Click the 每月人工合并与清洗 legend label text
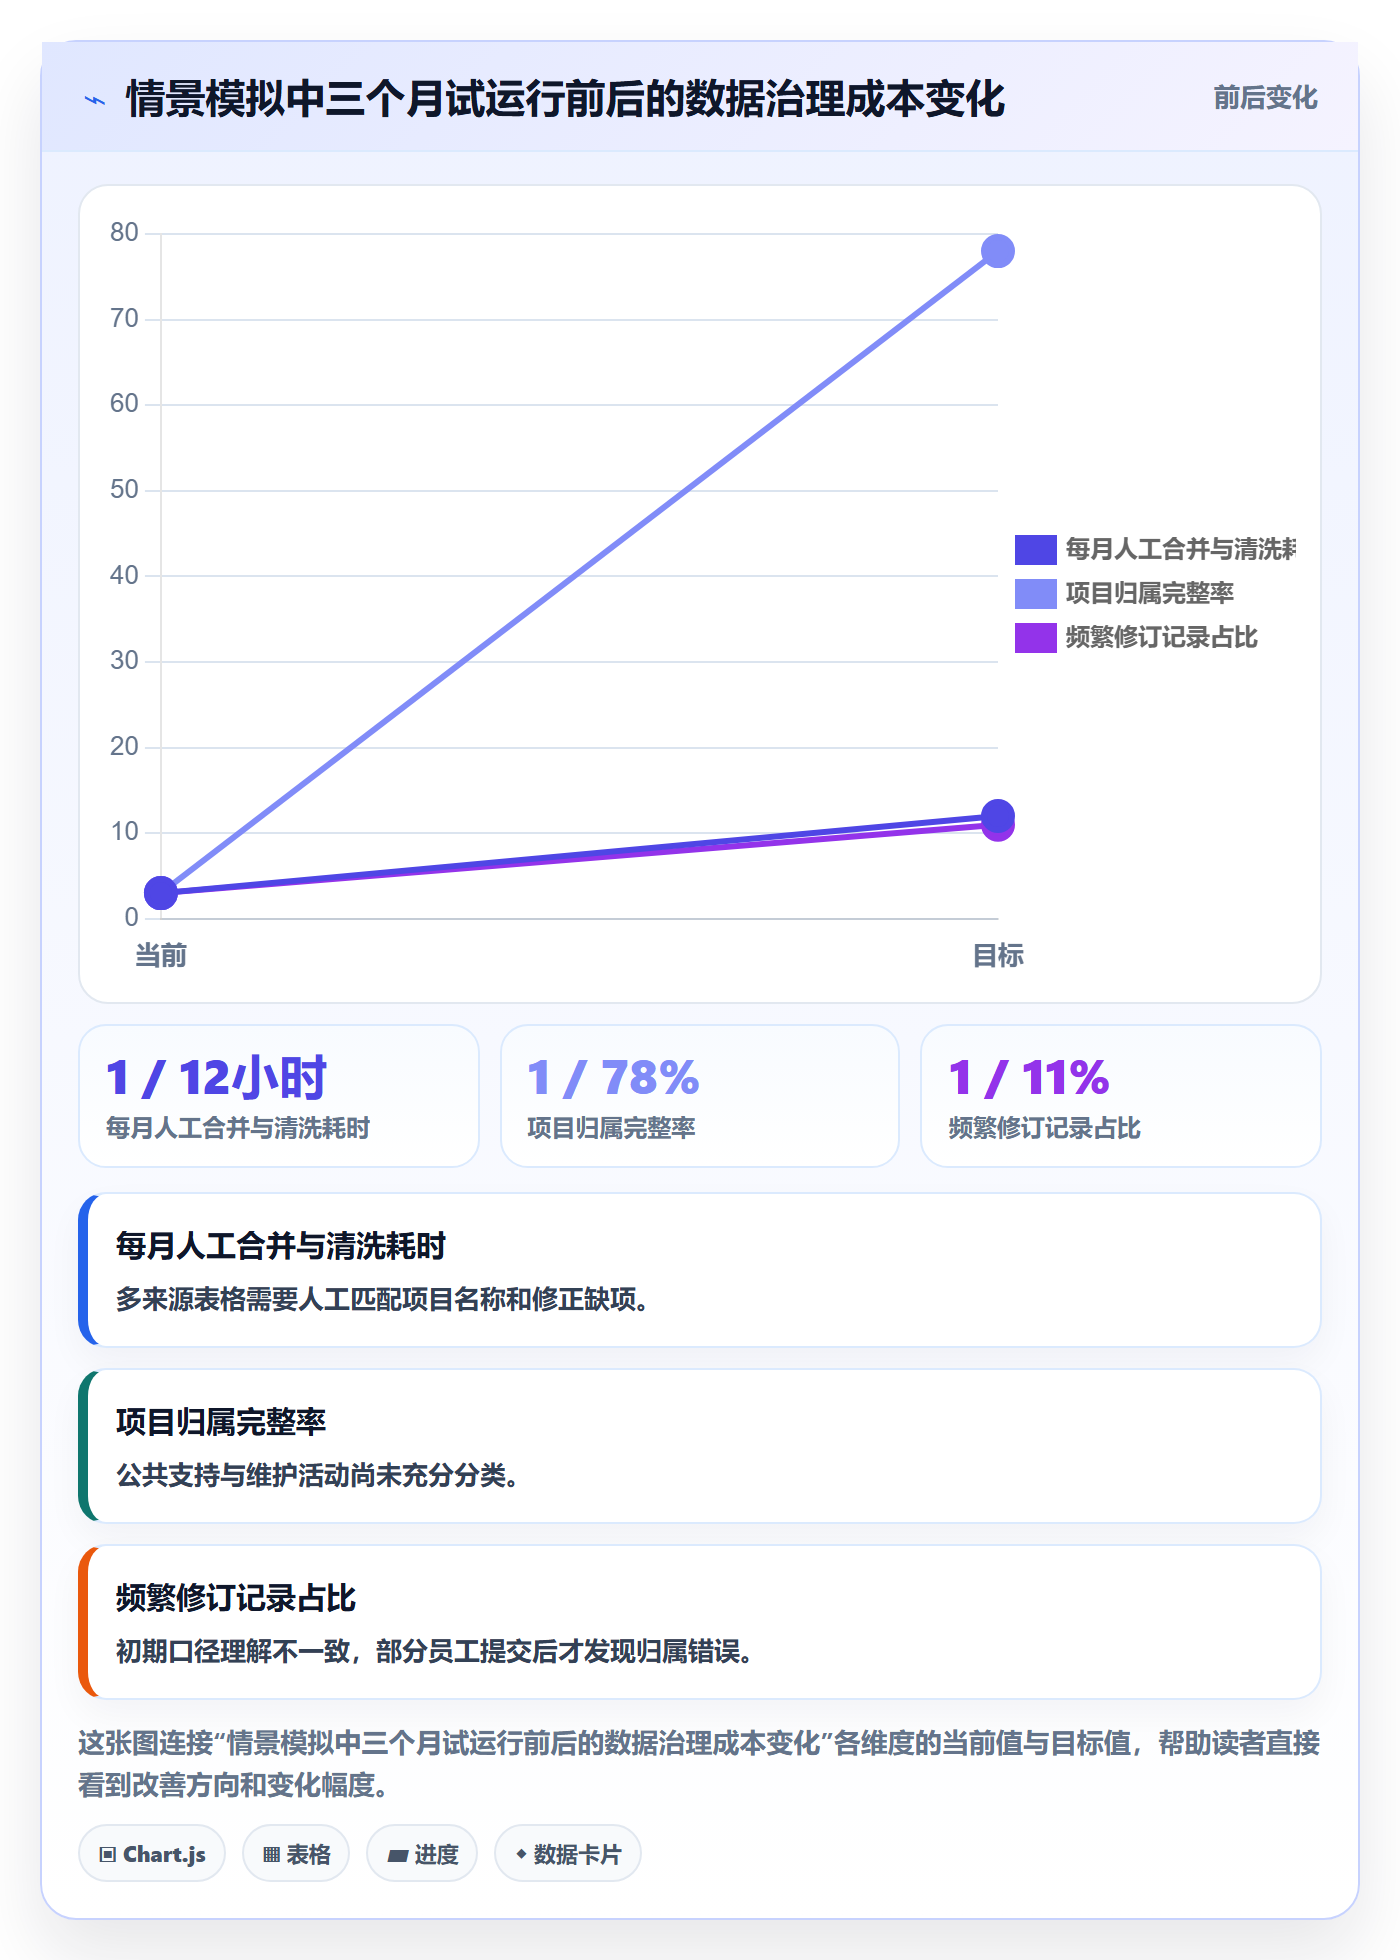 pos(1180,549)
